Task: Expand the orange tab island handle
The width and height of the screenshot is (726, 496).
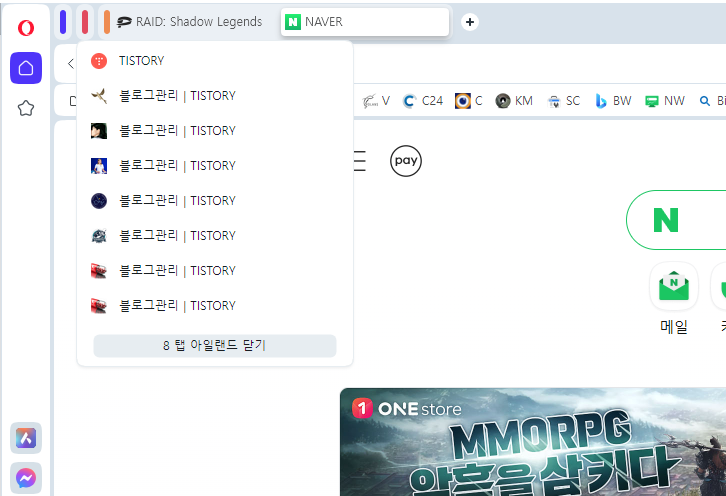Action: click(107, 22)
